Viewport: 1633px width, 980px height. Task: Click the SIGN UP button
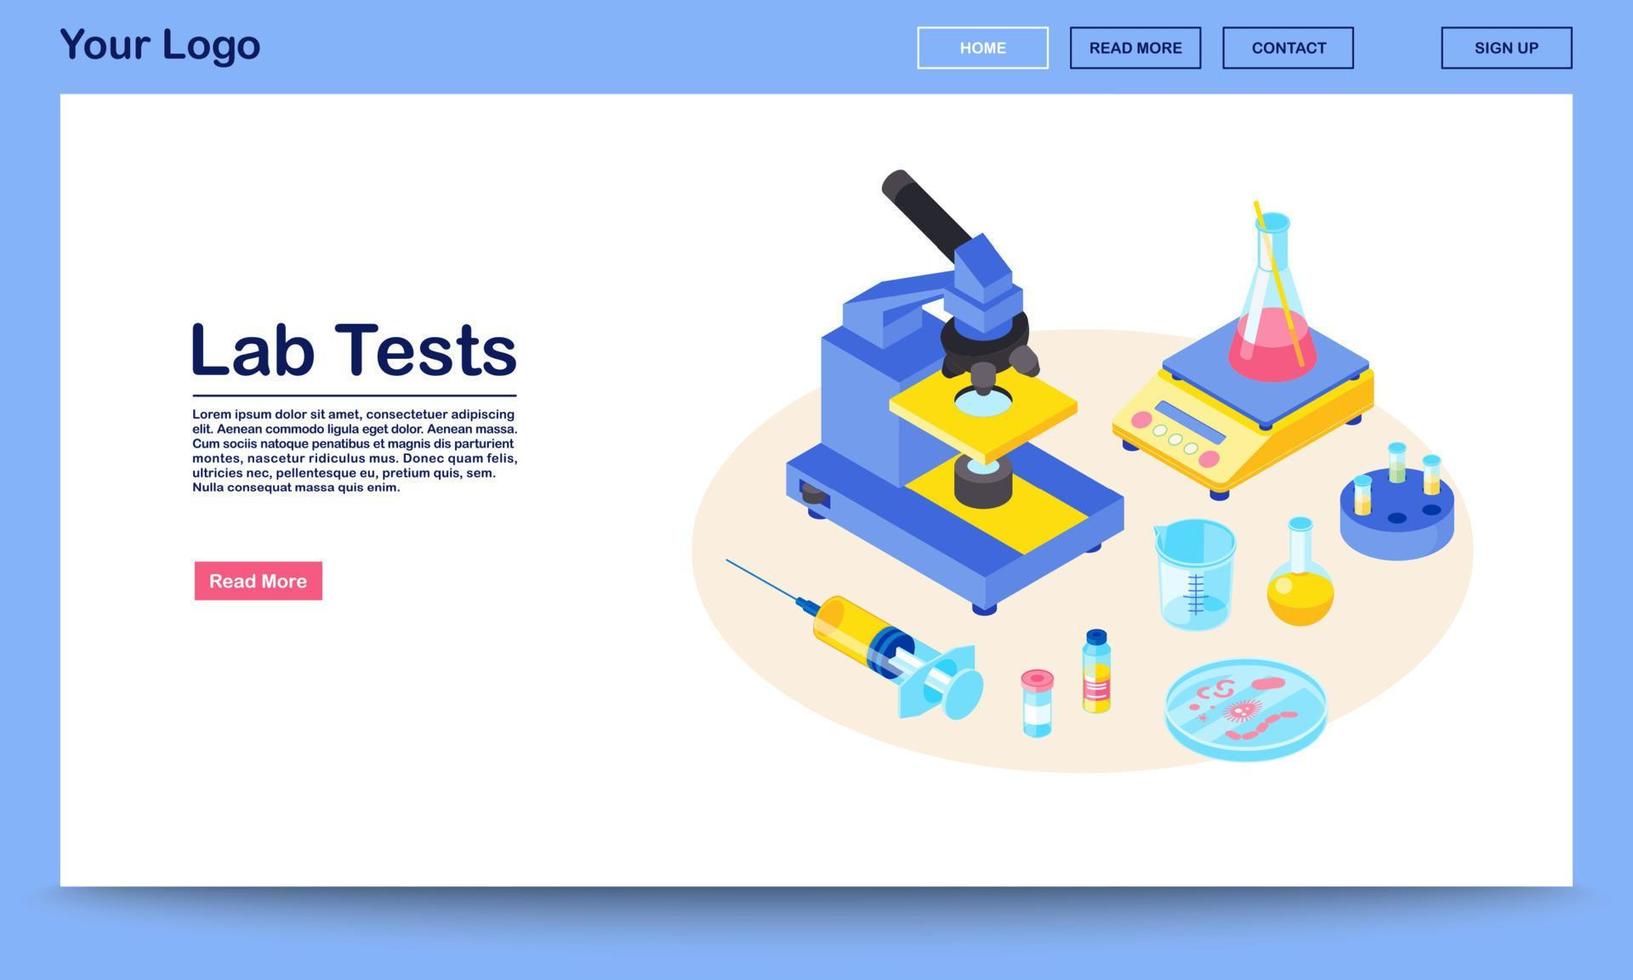1505,47
